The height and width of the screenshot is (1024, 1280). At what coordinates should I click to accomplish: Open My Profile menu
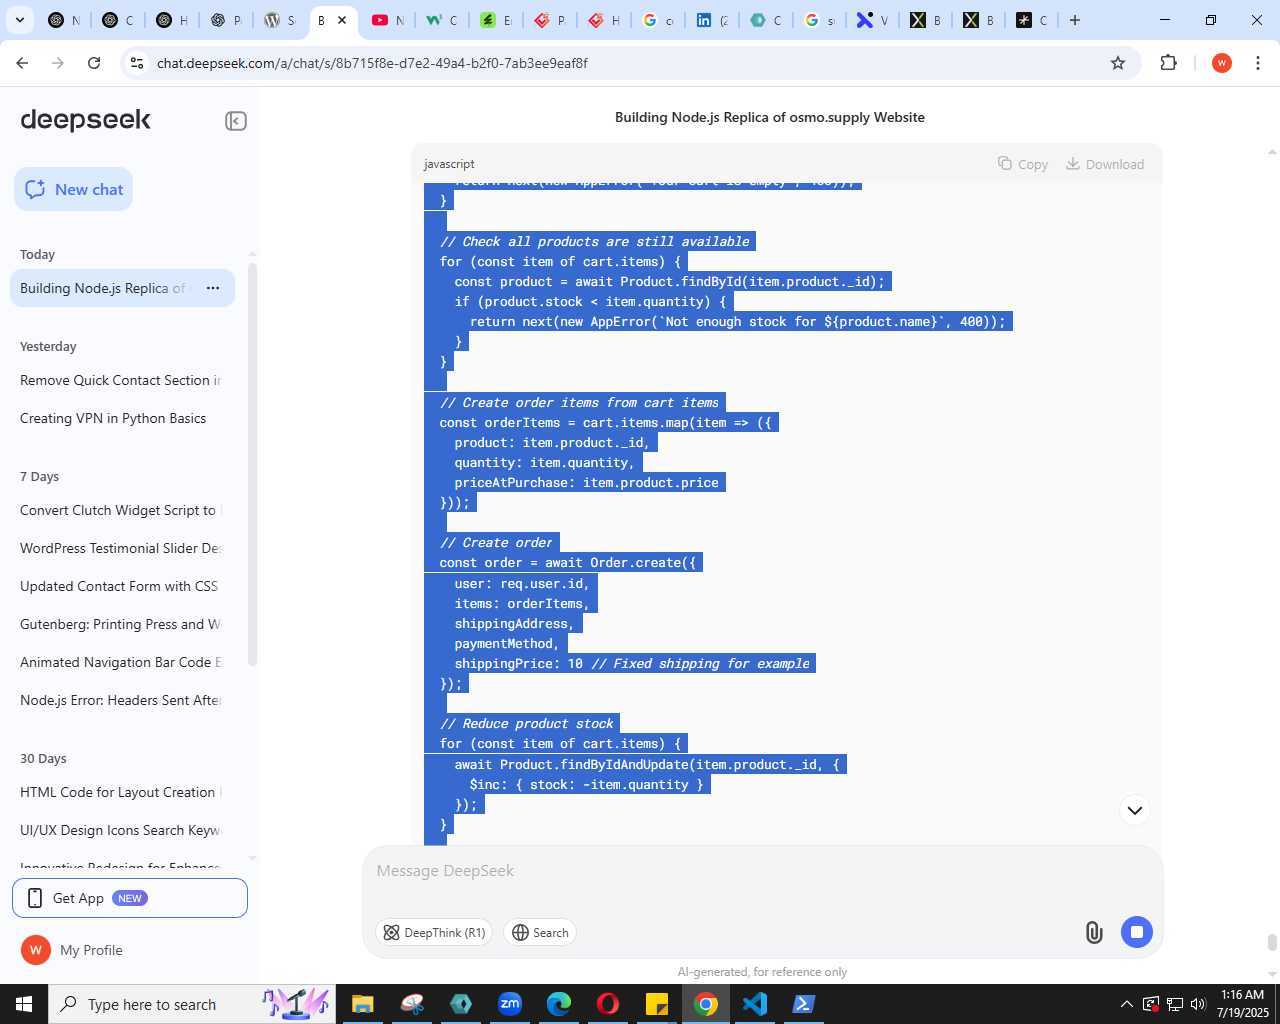(x=72, y=950)
